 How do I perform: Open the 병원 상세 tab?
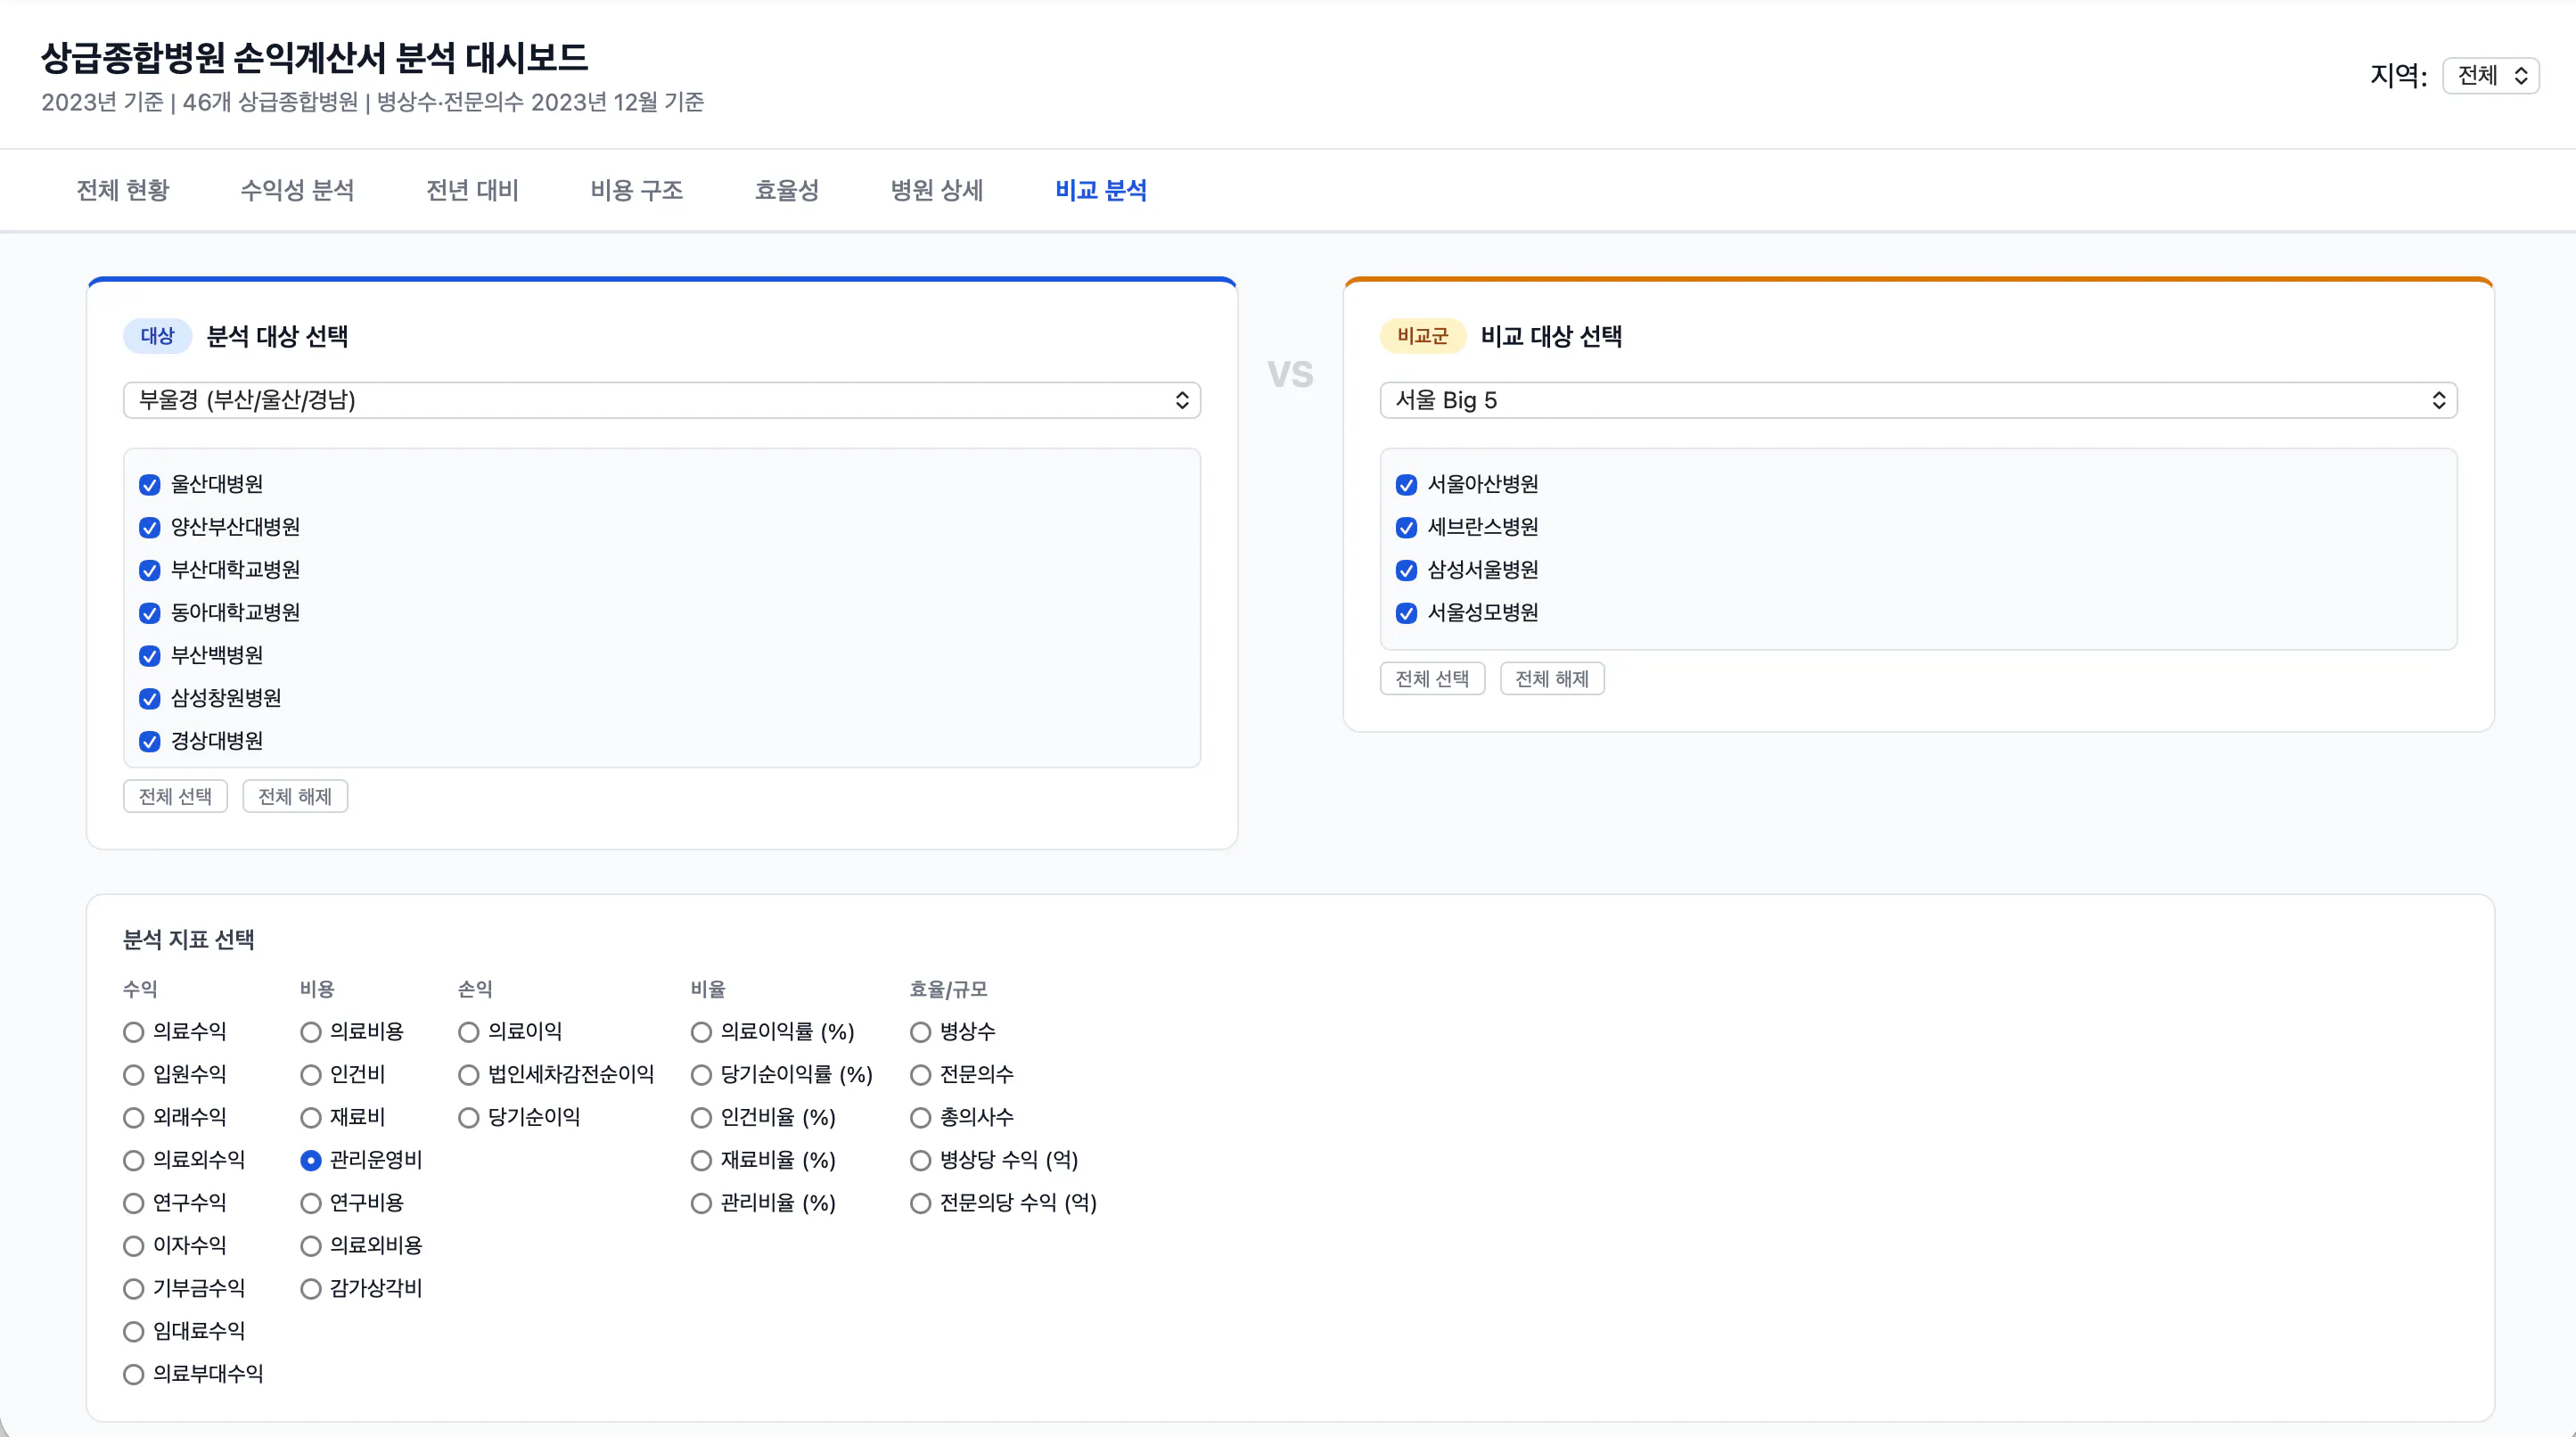937,190
